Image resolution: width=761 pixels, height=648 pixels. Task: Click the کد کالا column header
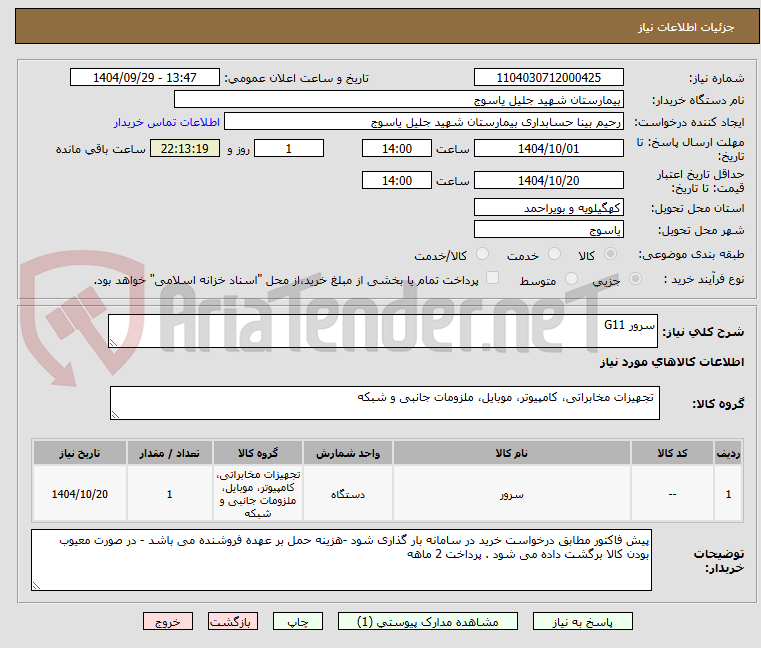[672, 453]
